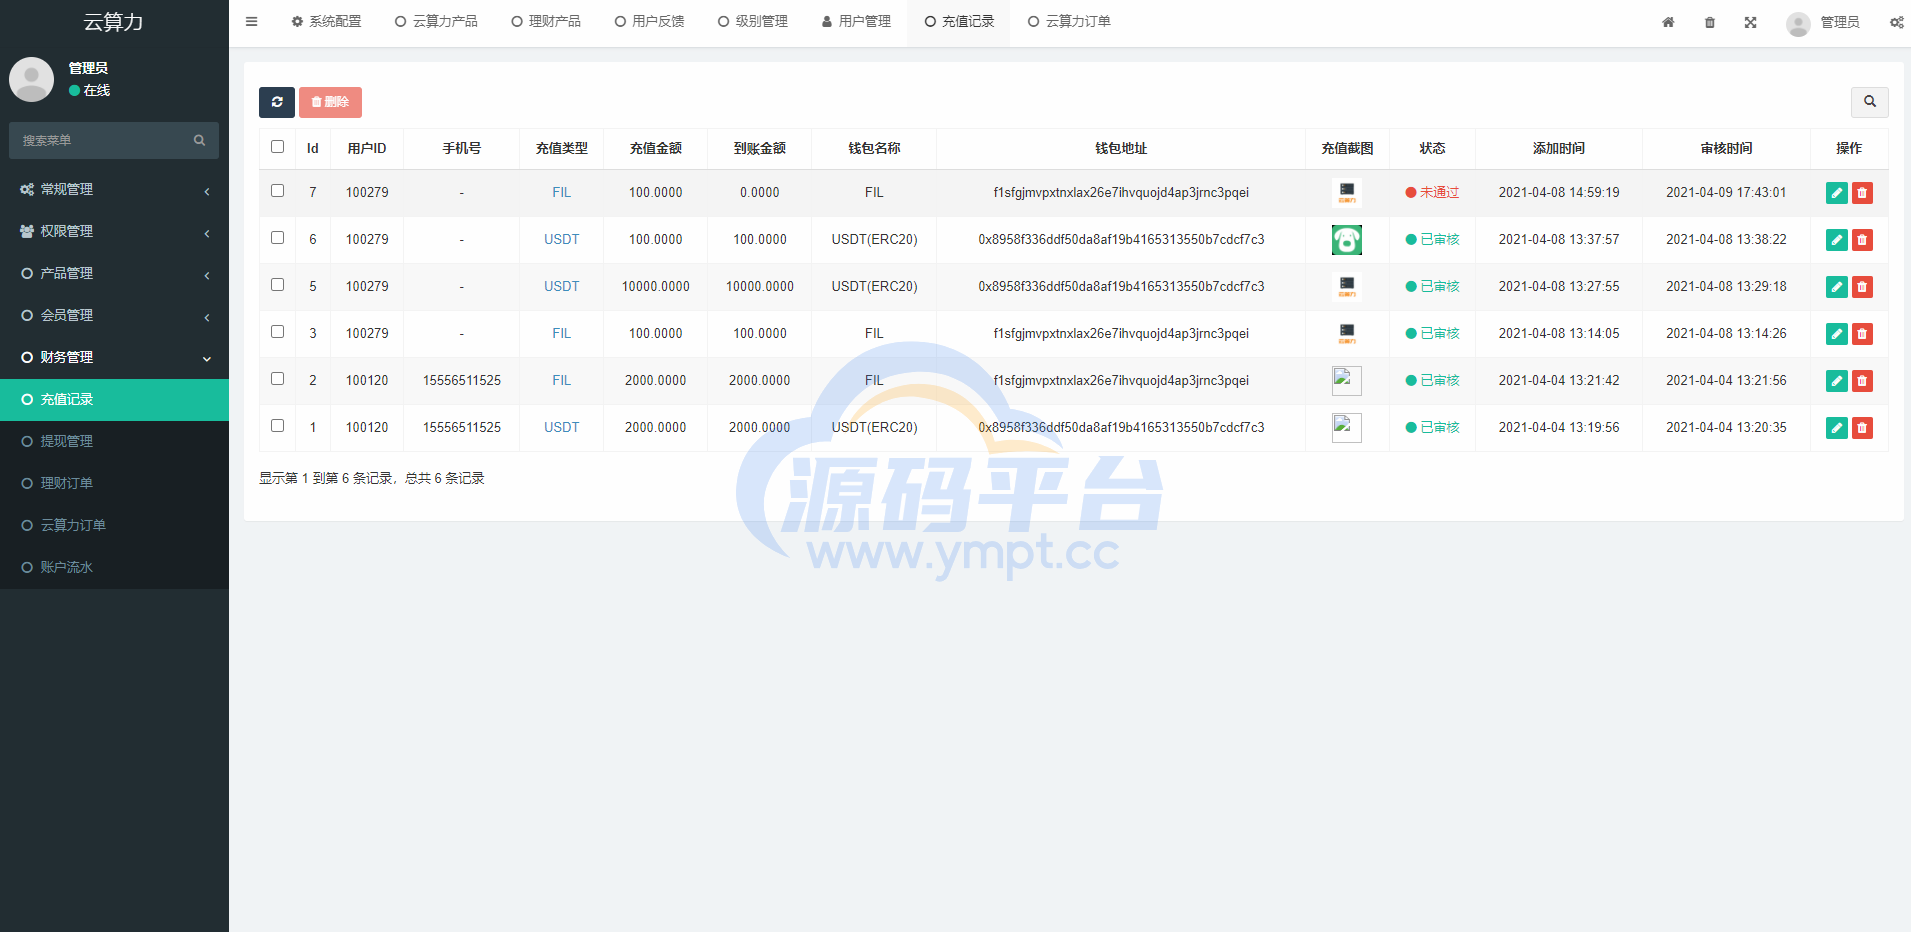Open green screenshot thumbnail for Id 6
1911x932 pixels.
point(1347,240)
